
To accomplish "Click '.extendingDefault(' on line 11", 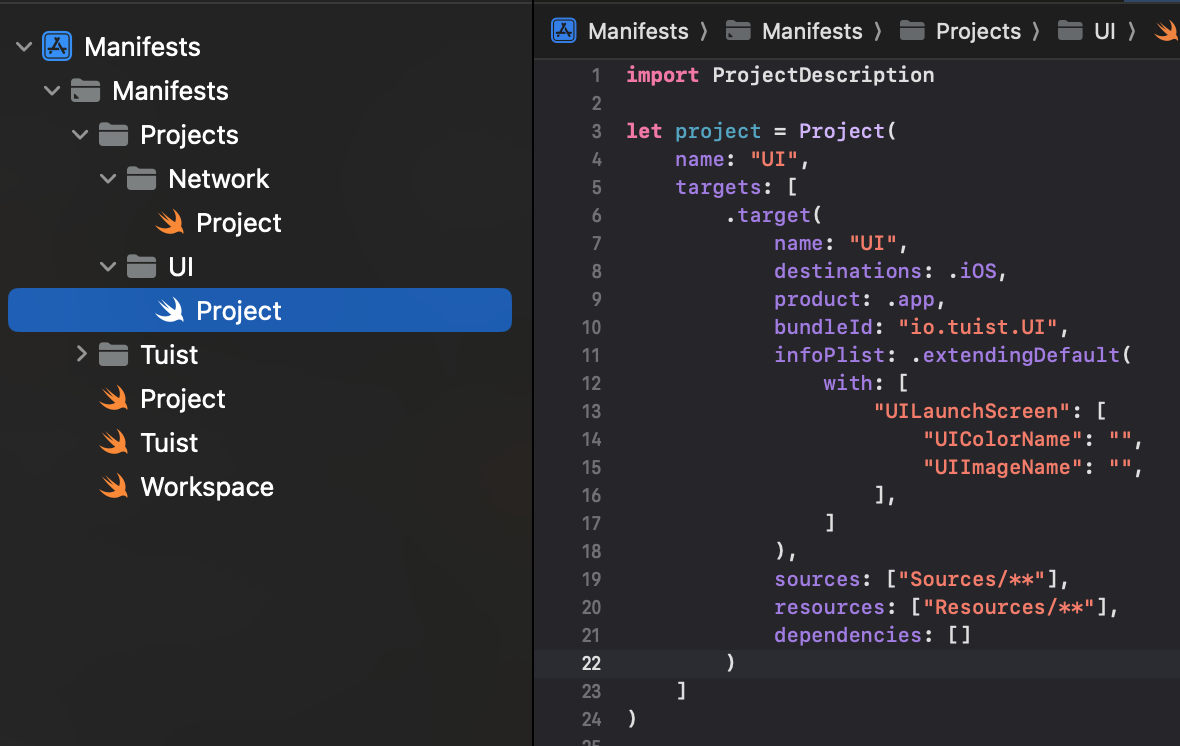I will tap(1021, 355).
